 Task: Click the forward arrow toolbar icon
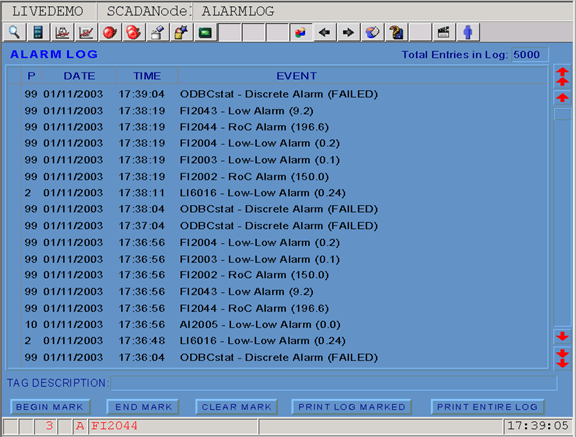pos(348,32)
